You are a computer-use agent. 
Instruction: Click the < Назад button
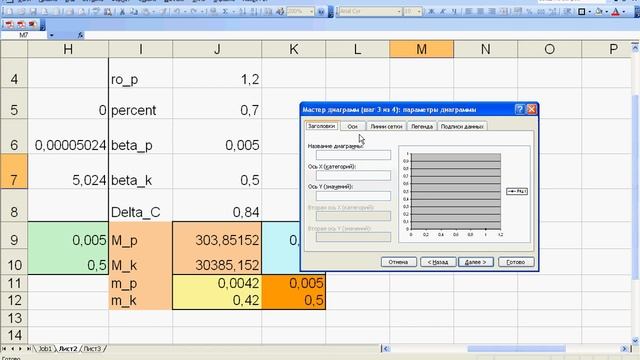click(438, 262)
